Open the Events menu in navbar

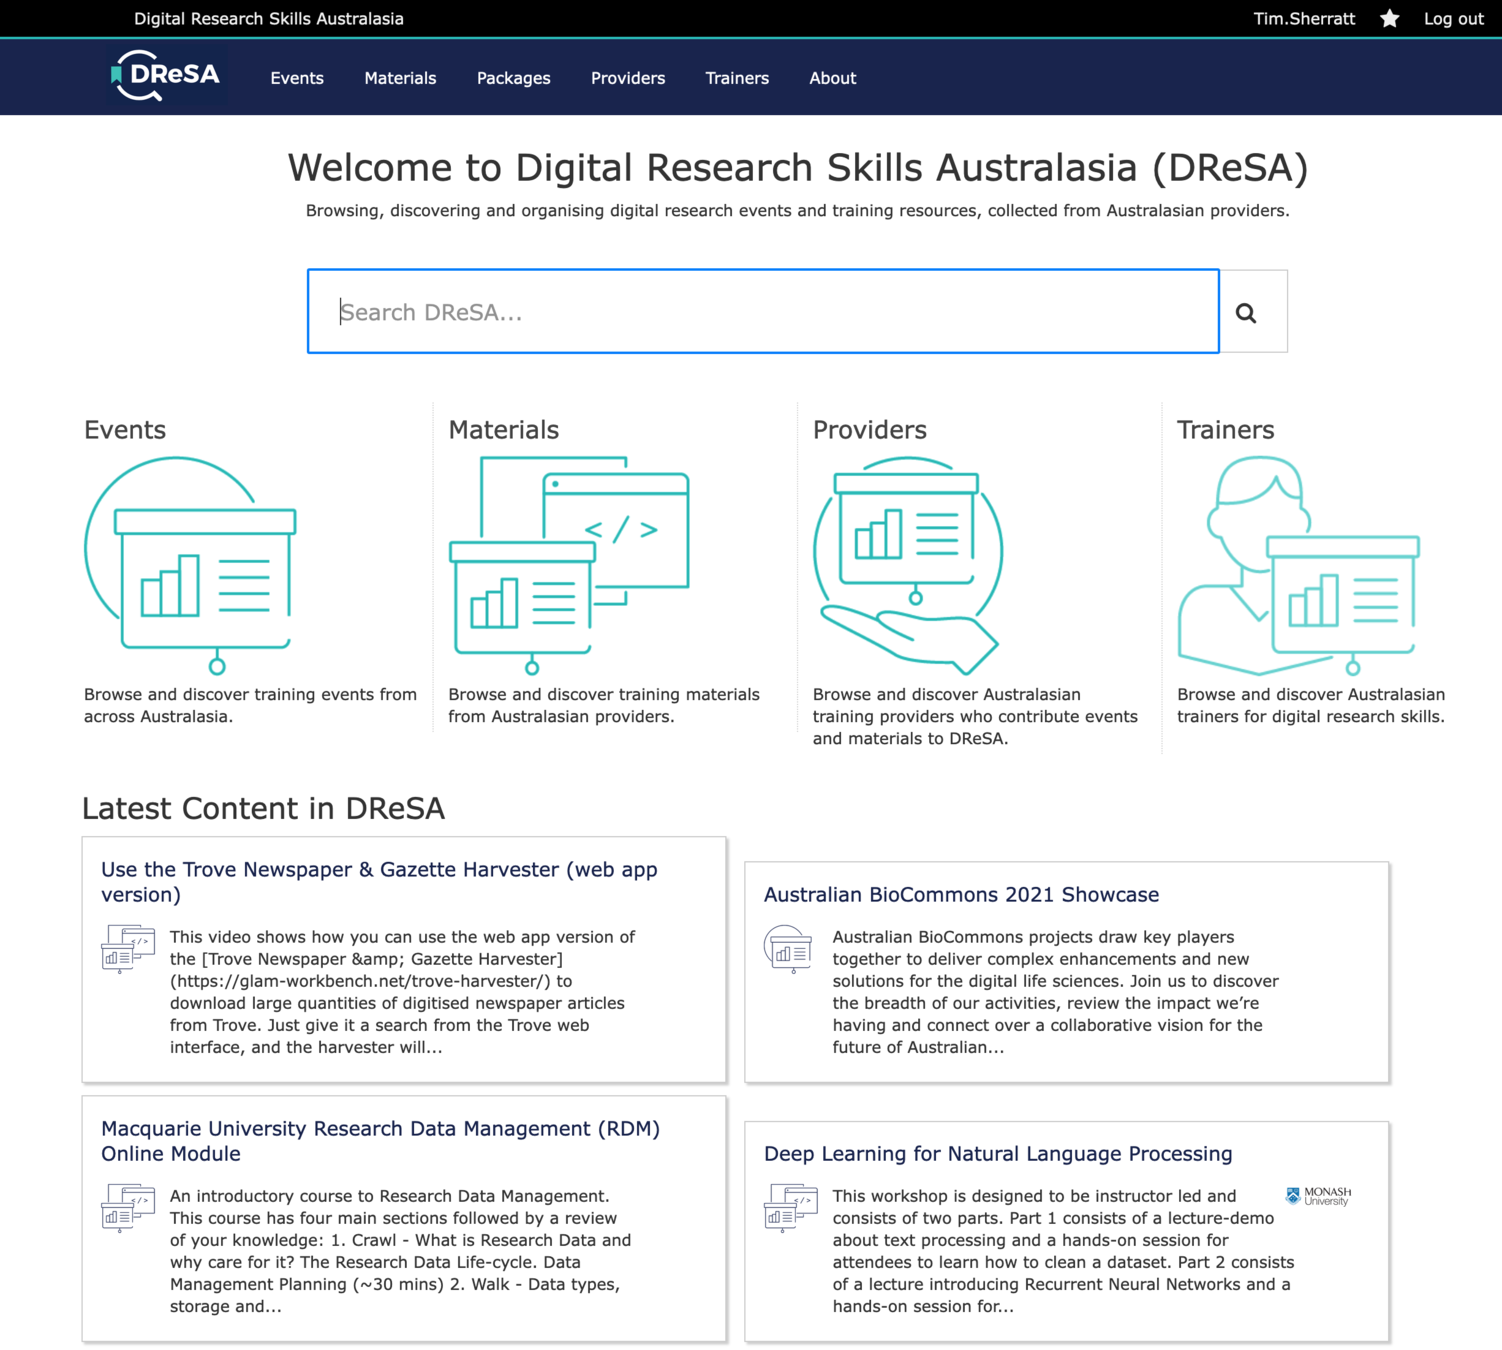297,78
